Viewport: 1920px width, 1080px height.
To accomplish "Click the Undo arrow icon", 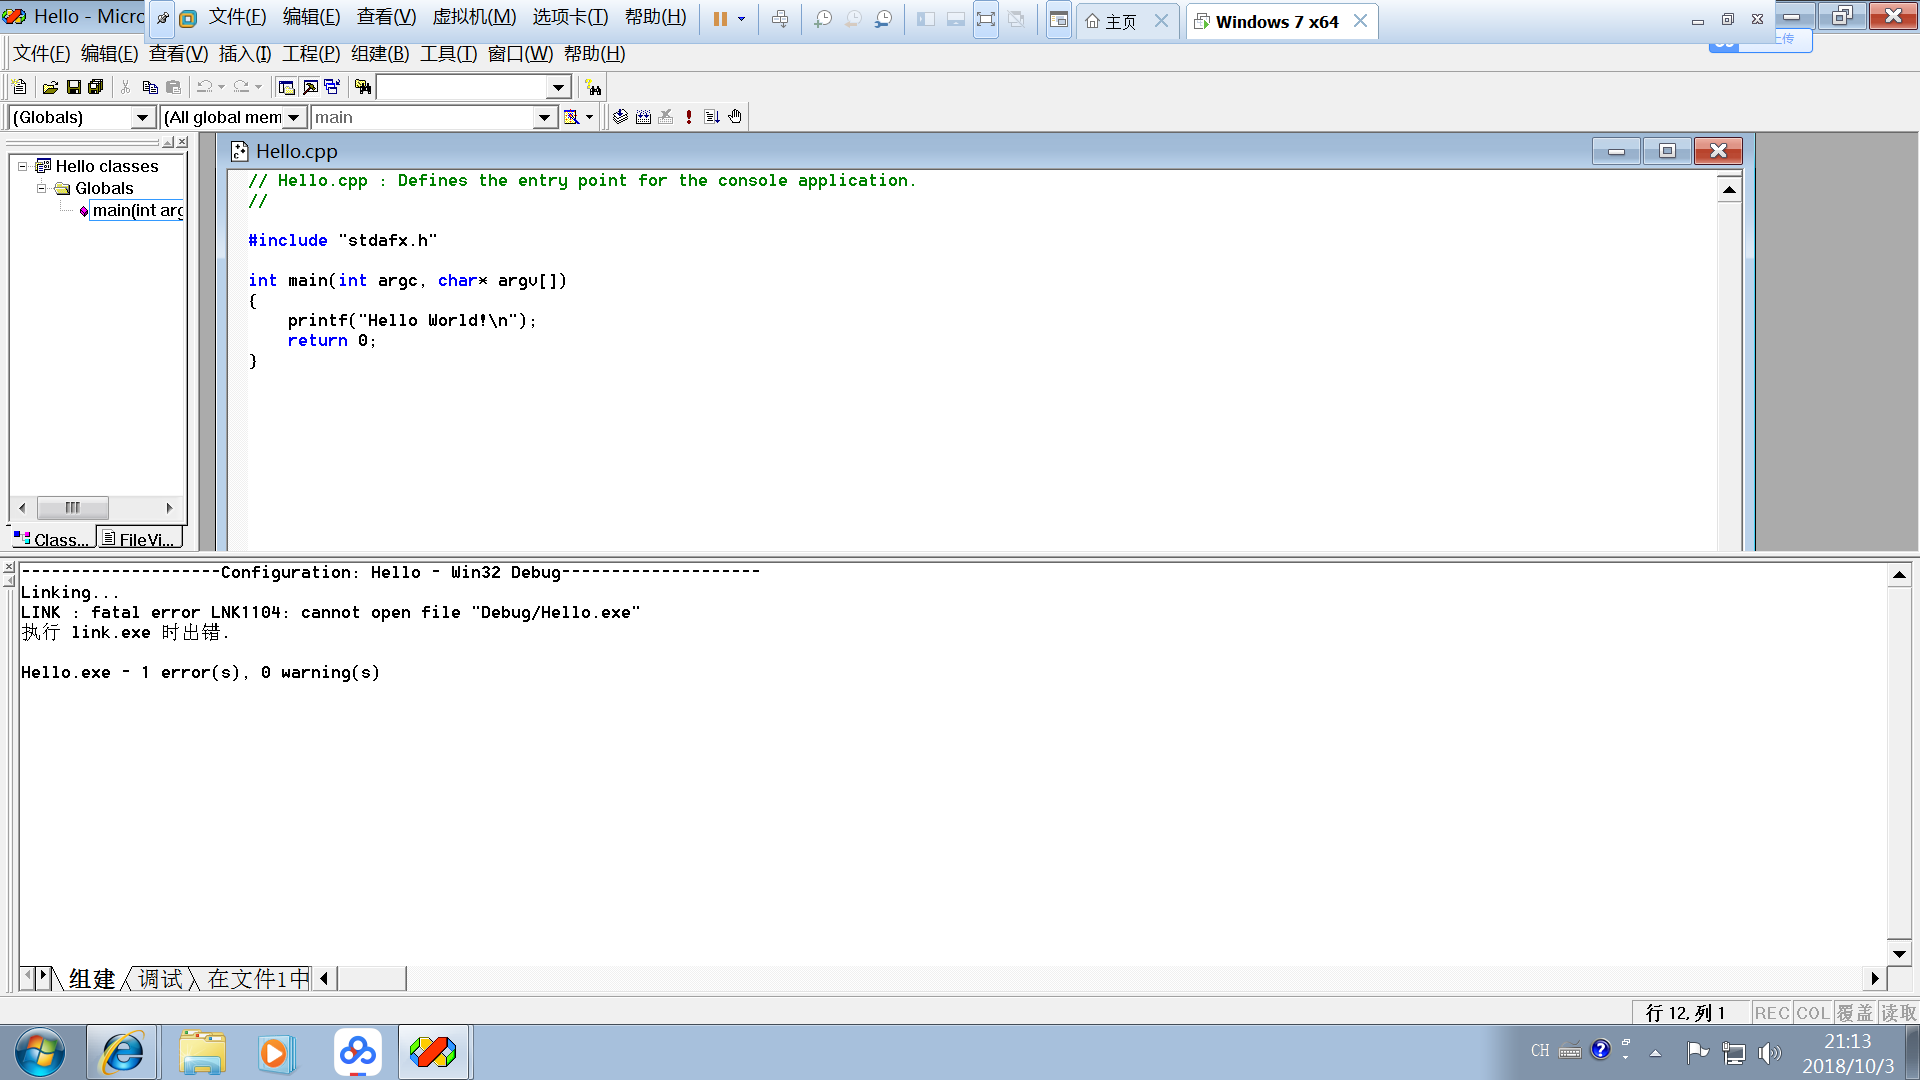I will 204,88.
